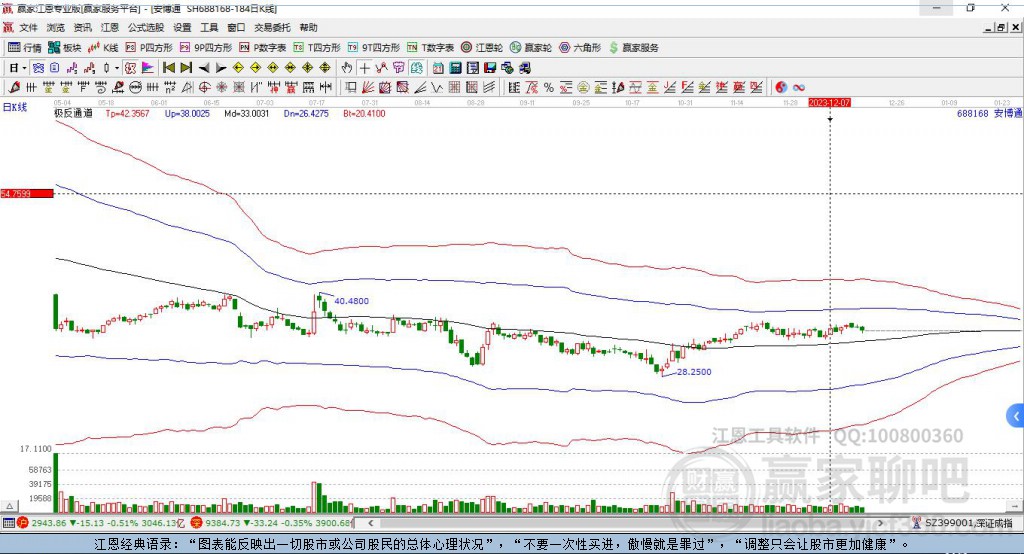1024x554 pixels.
Task: Open 赢家服务 with dollar icon
Action: pyautogui.click(x=633, y=48)
